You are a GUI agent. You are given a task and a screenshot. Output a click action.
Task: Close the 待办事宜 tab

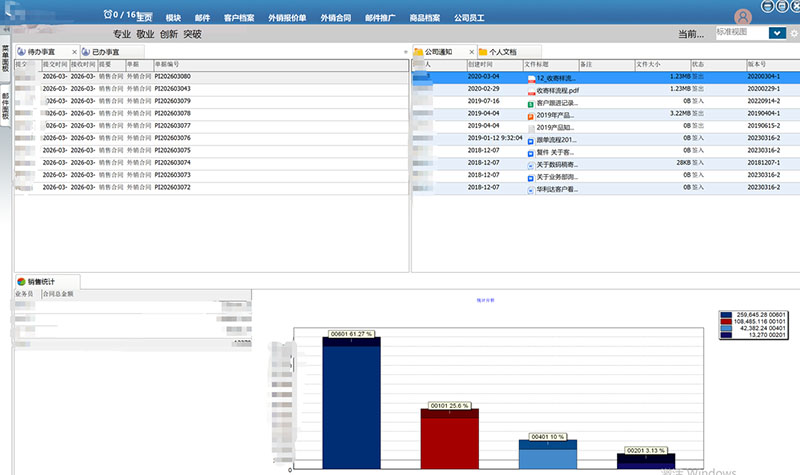(75, 51)
